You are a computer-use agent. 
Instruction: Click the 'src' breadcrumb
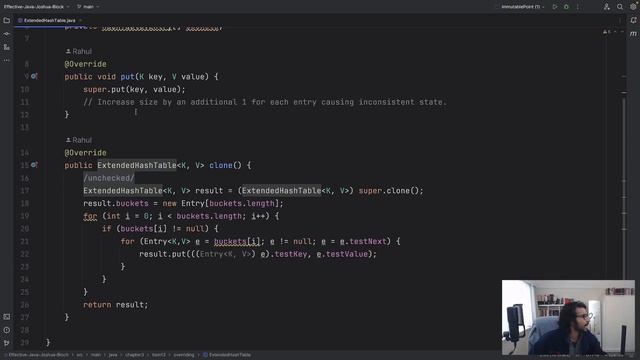[x=80, y=355]
